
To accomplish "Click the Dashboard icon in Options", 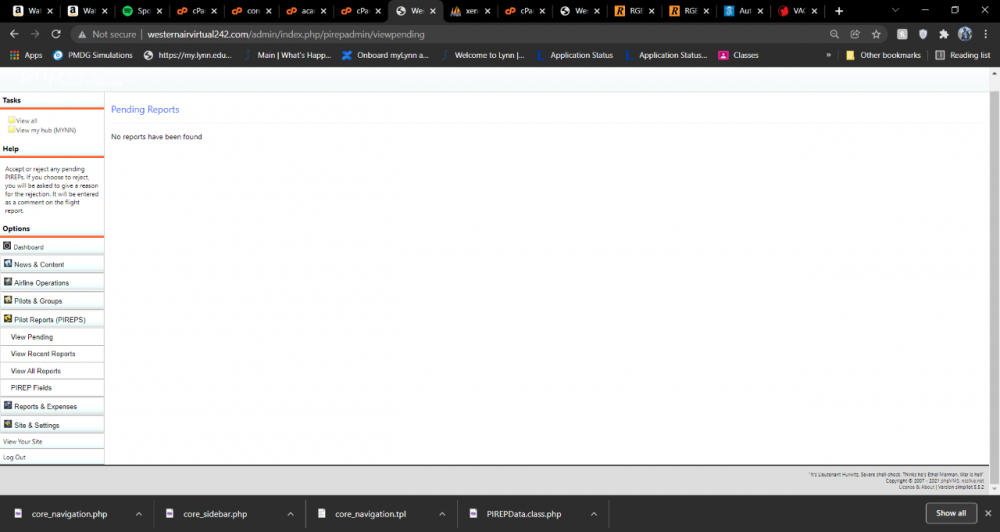I will 8,246.
